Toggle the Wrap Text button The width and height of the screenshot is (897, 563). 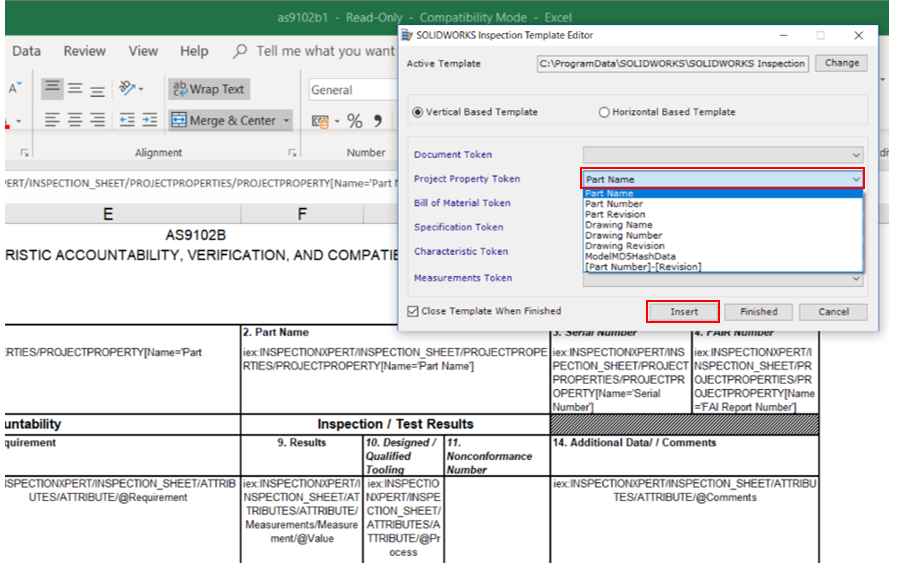[x=209, y=89]
